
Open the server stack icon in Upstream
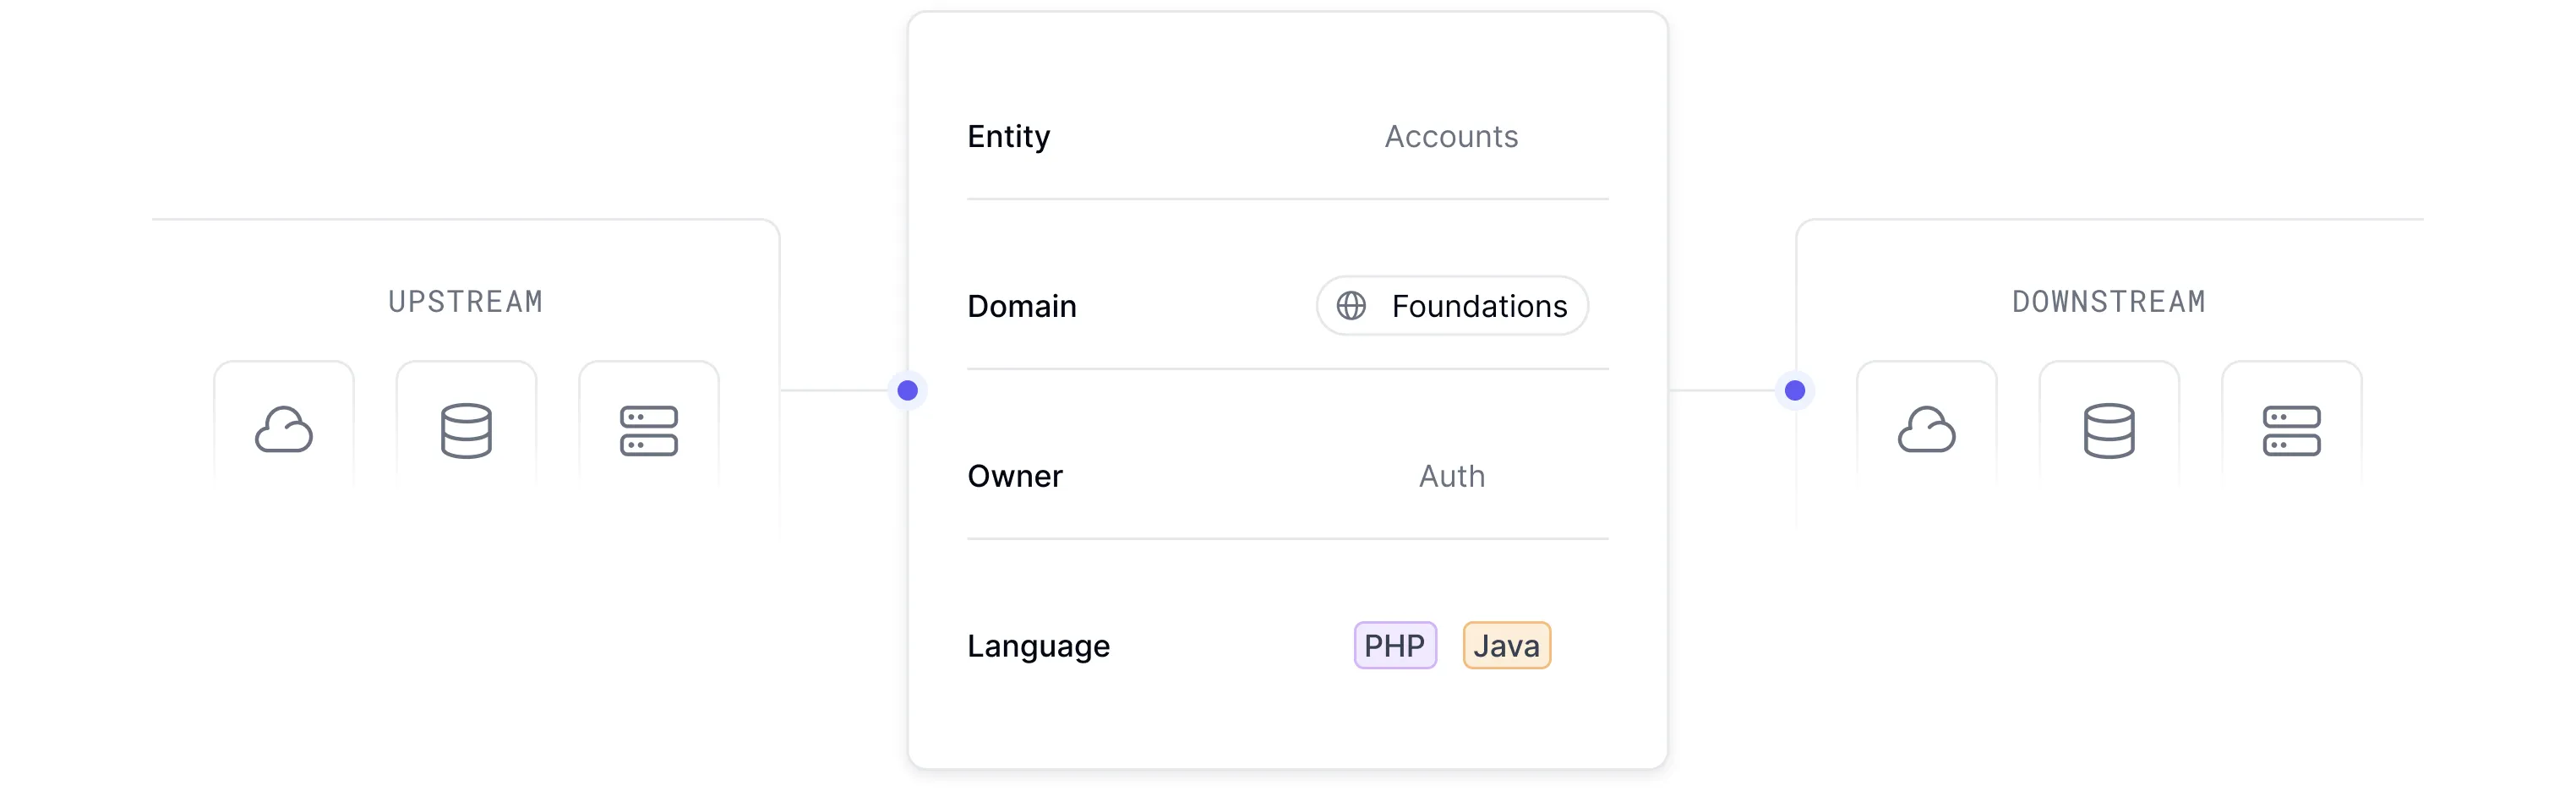point(649,431)
